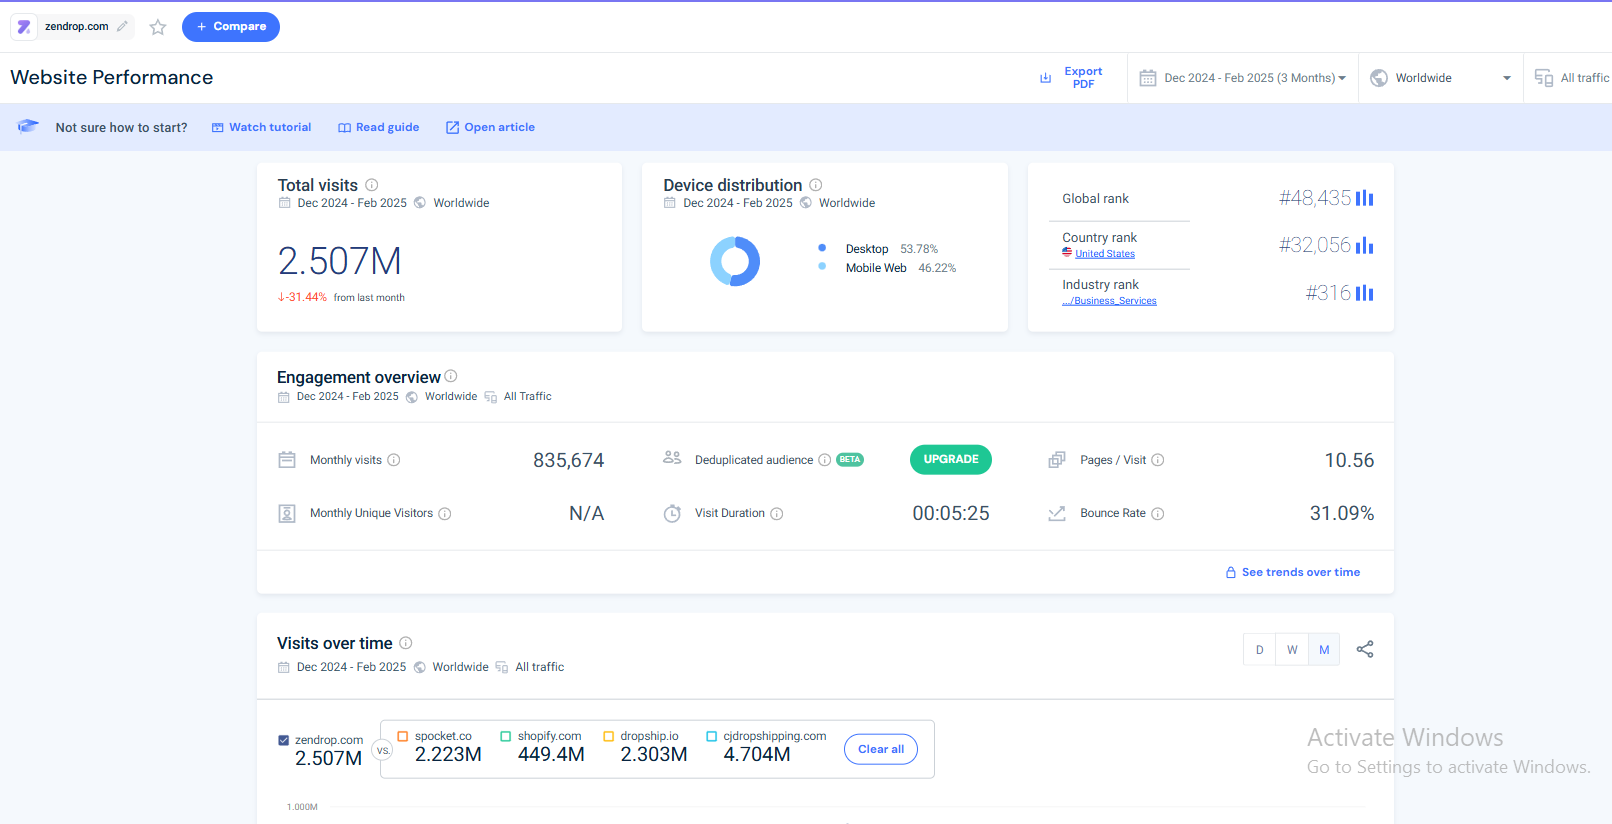The width and height of the screenshot is (1612, 824).
Task: Click the share icon in Visits over time
Action: (x=1364, y=649)
